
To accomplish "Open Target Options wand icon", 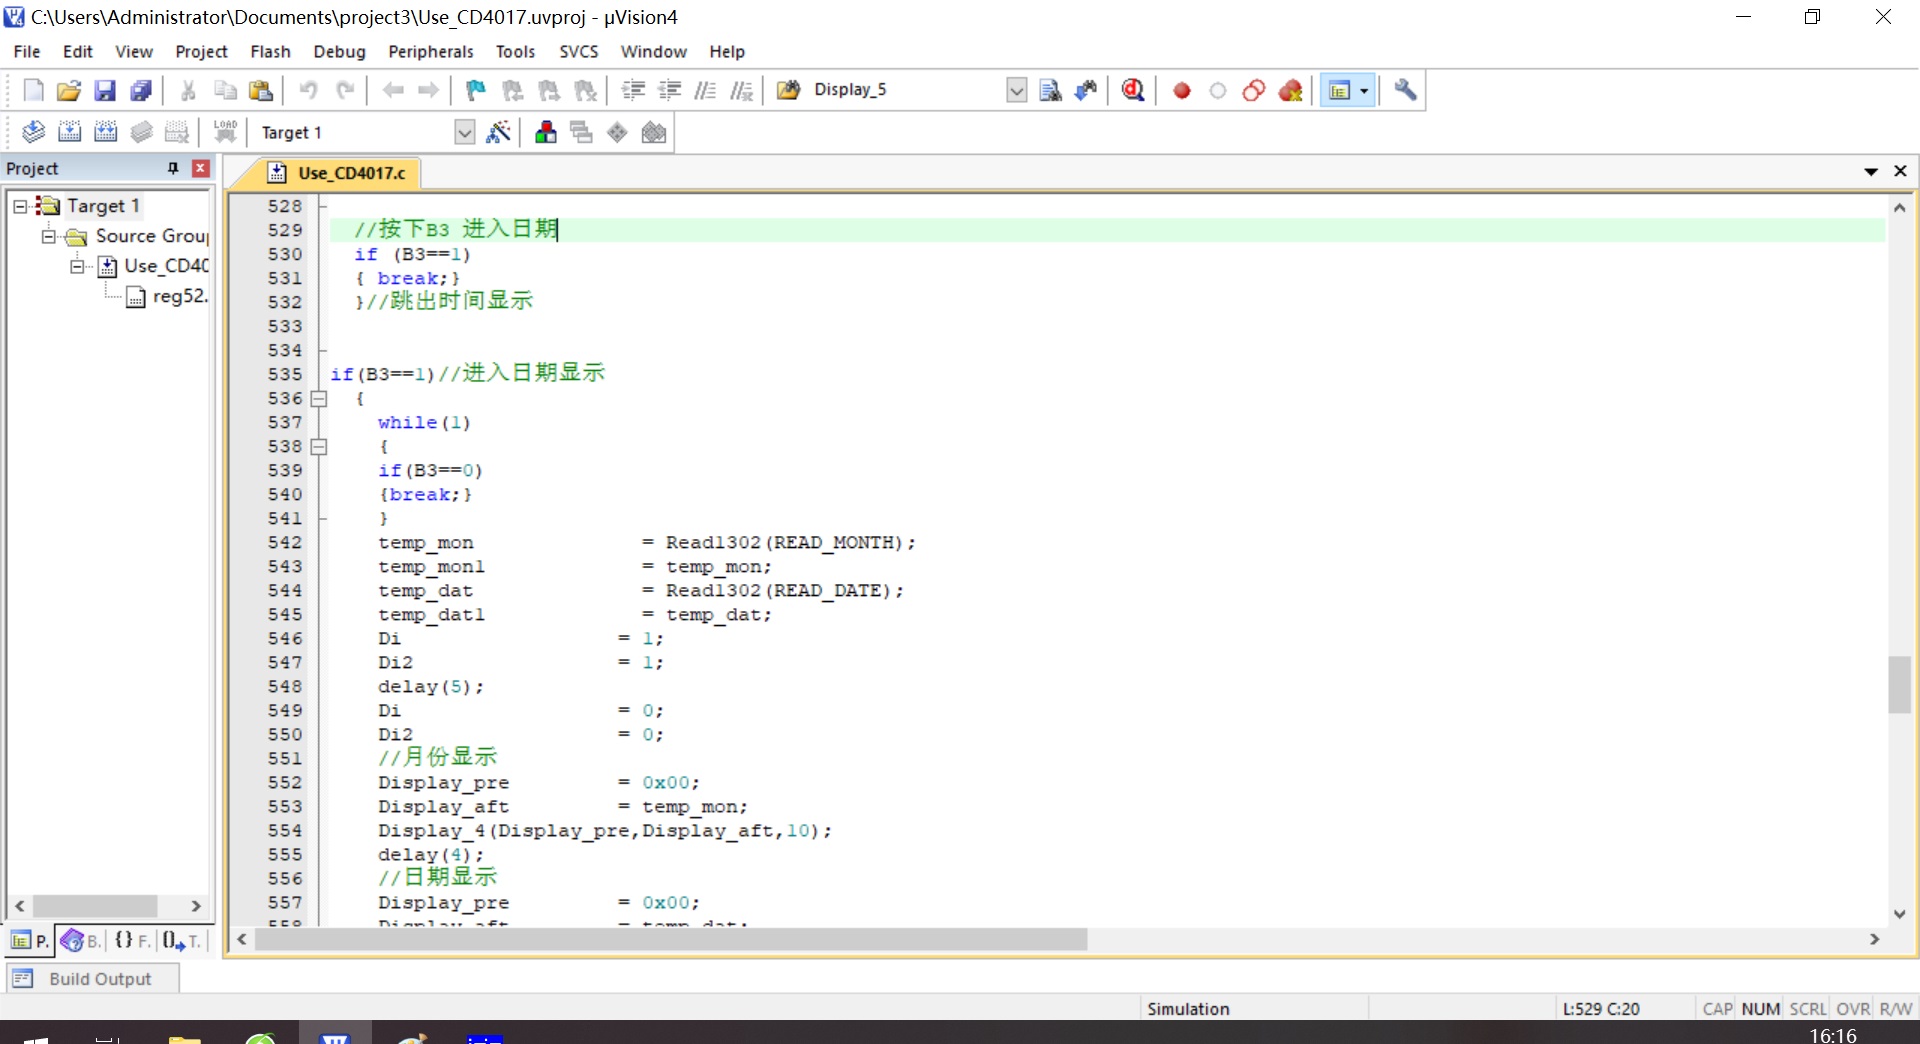I will [498, 132].
